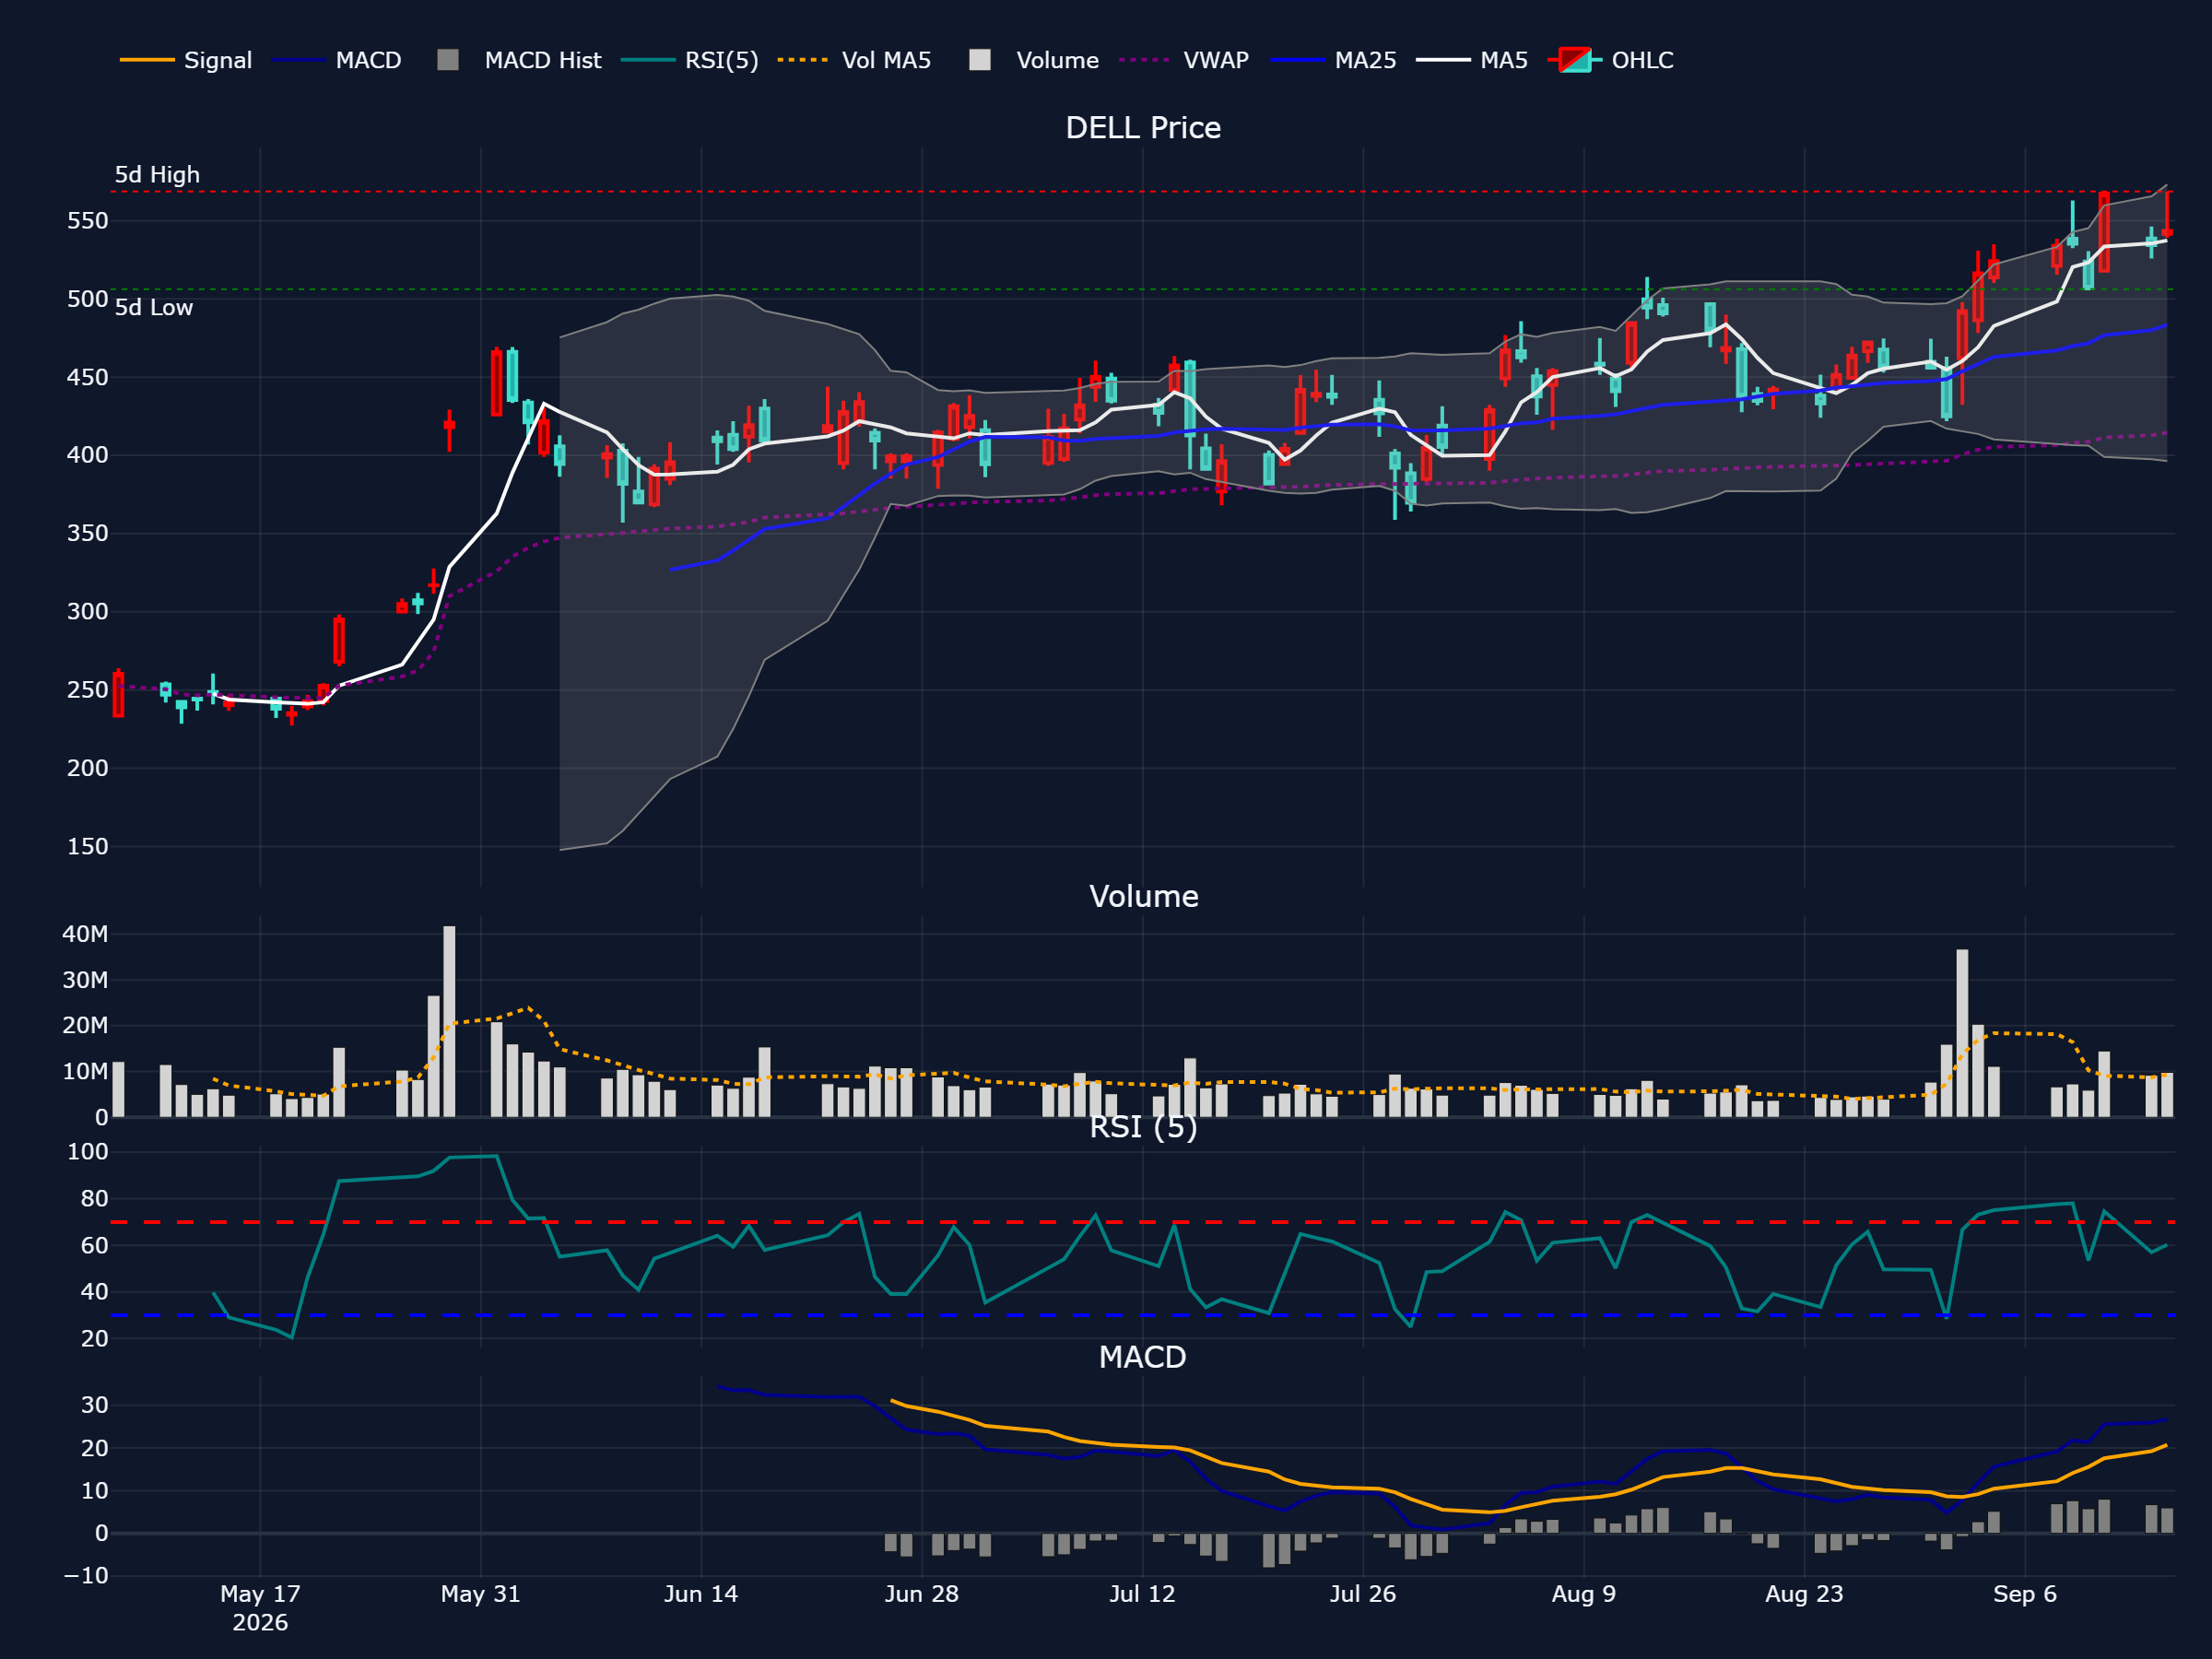This screenshot has height=1659, width=2212.
Task: Click the gray MACD Hist legend square
Action: [448, 60]
